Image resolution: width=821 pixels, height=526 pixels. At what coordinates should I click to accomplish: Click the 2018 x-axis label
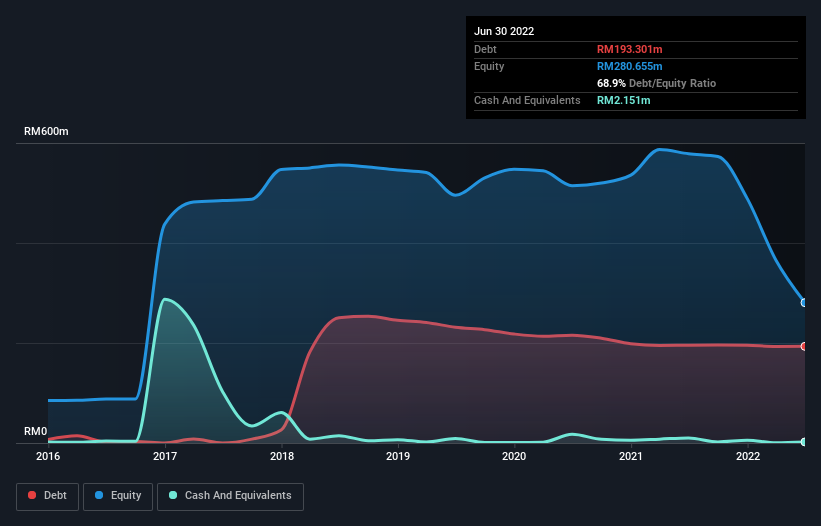point(282,456)
